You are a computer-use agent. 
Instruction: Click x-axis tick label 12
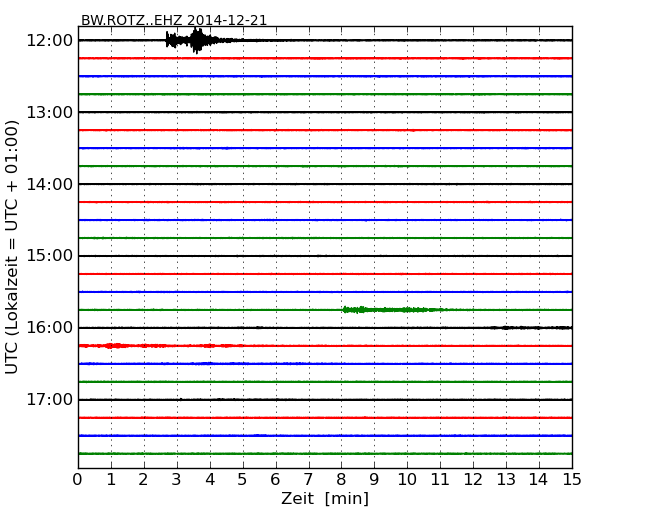pos(473,480)
